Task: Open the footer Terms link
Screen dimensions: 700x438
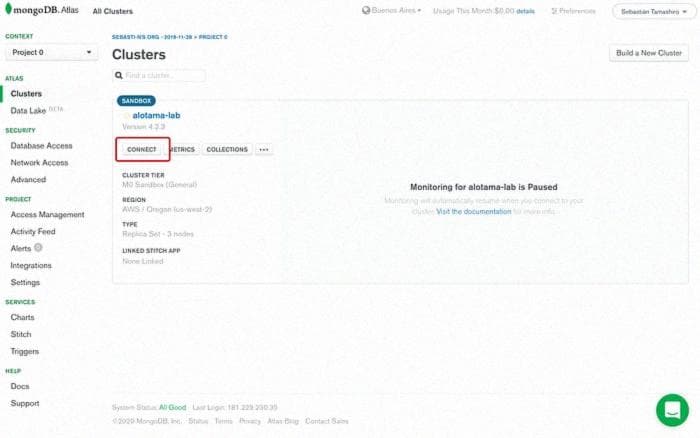Action: point(223,421)
